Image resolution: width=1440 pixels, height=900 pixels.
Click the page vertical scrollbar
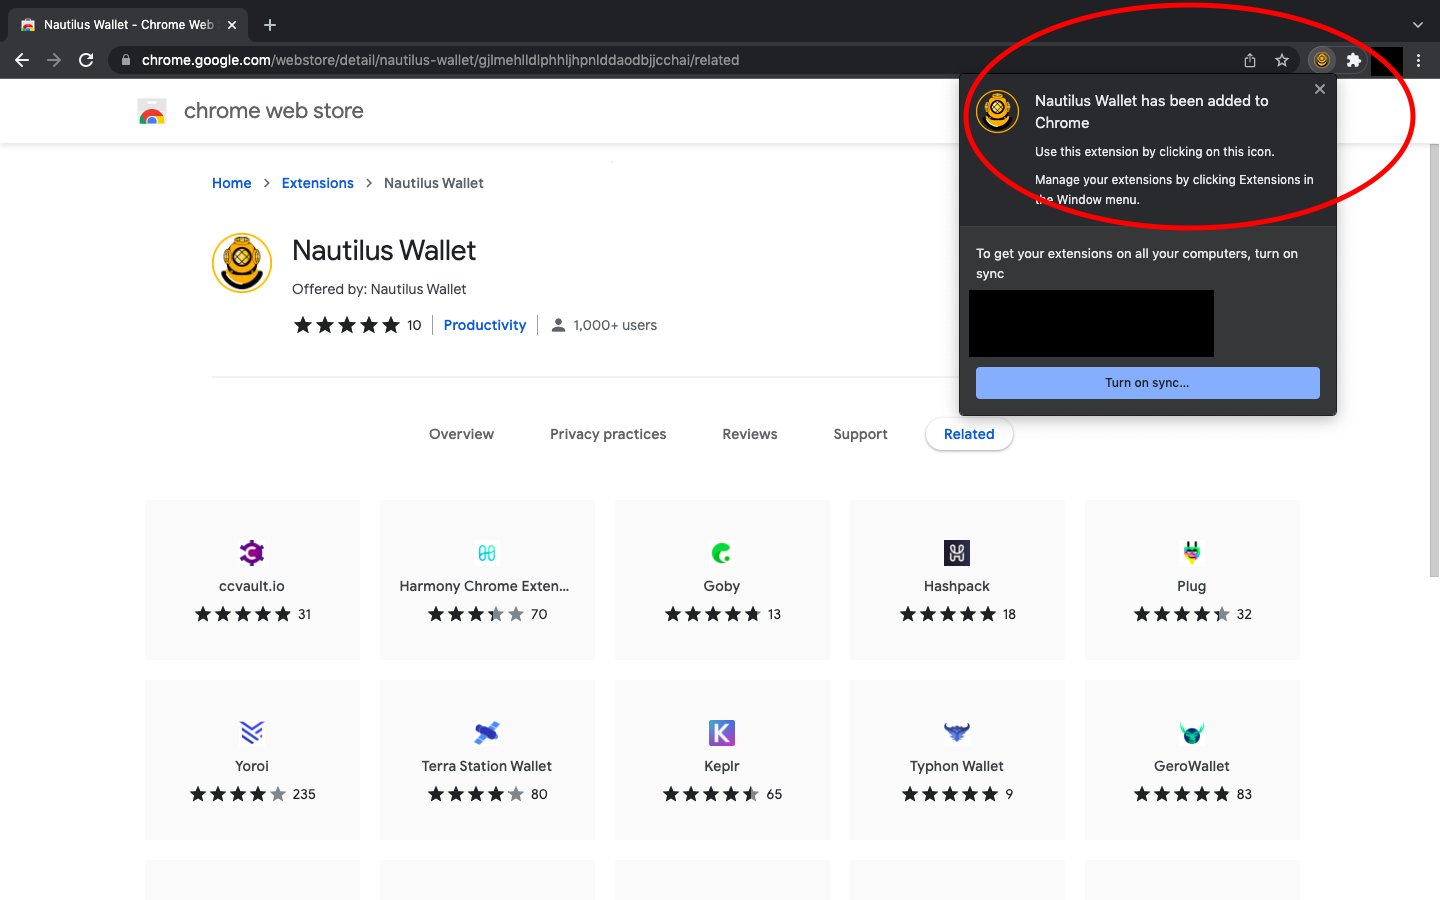click(1434, 360)
